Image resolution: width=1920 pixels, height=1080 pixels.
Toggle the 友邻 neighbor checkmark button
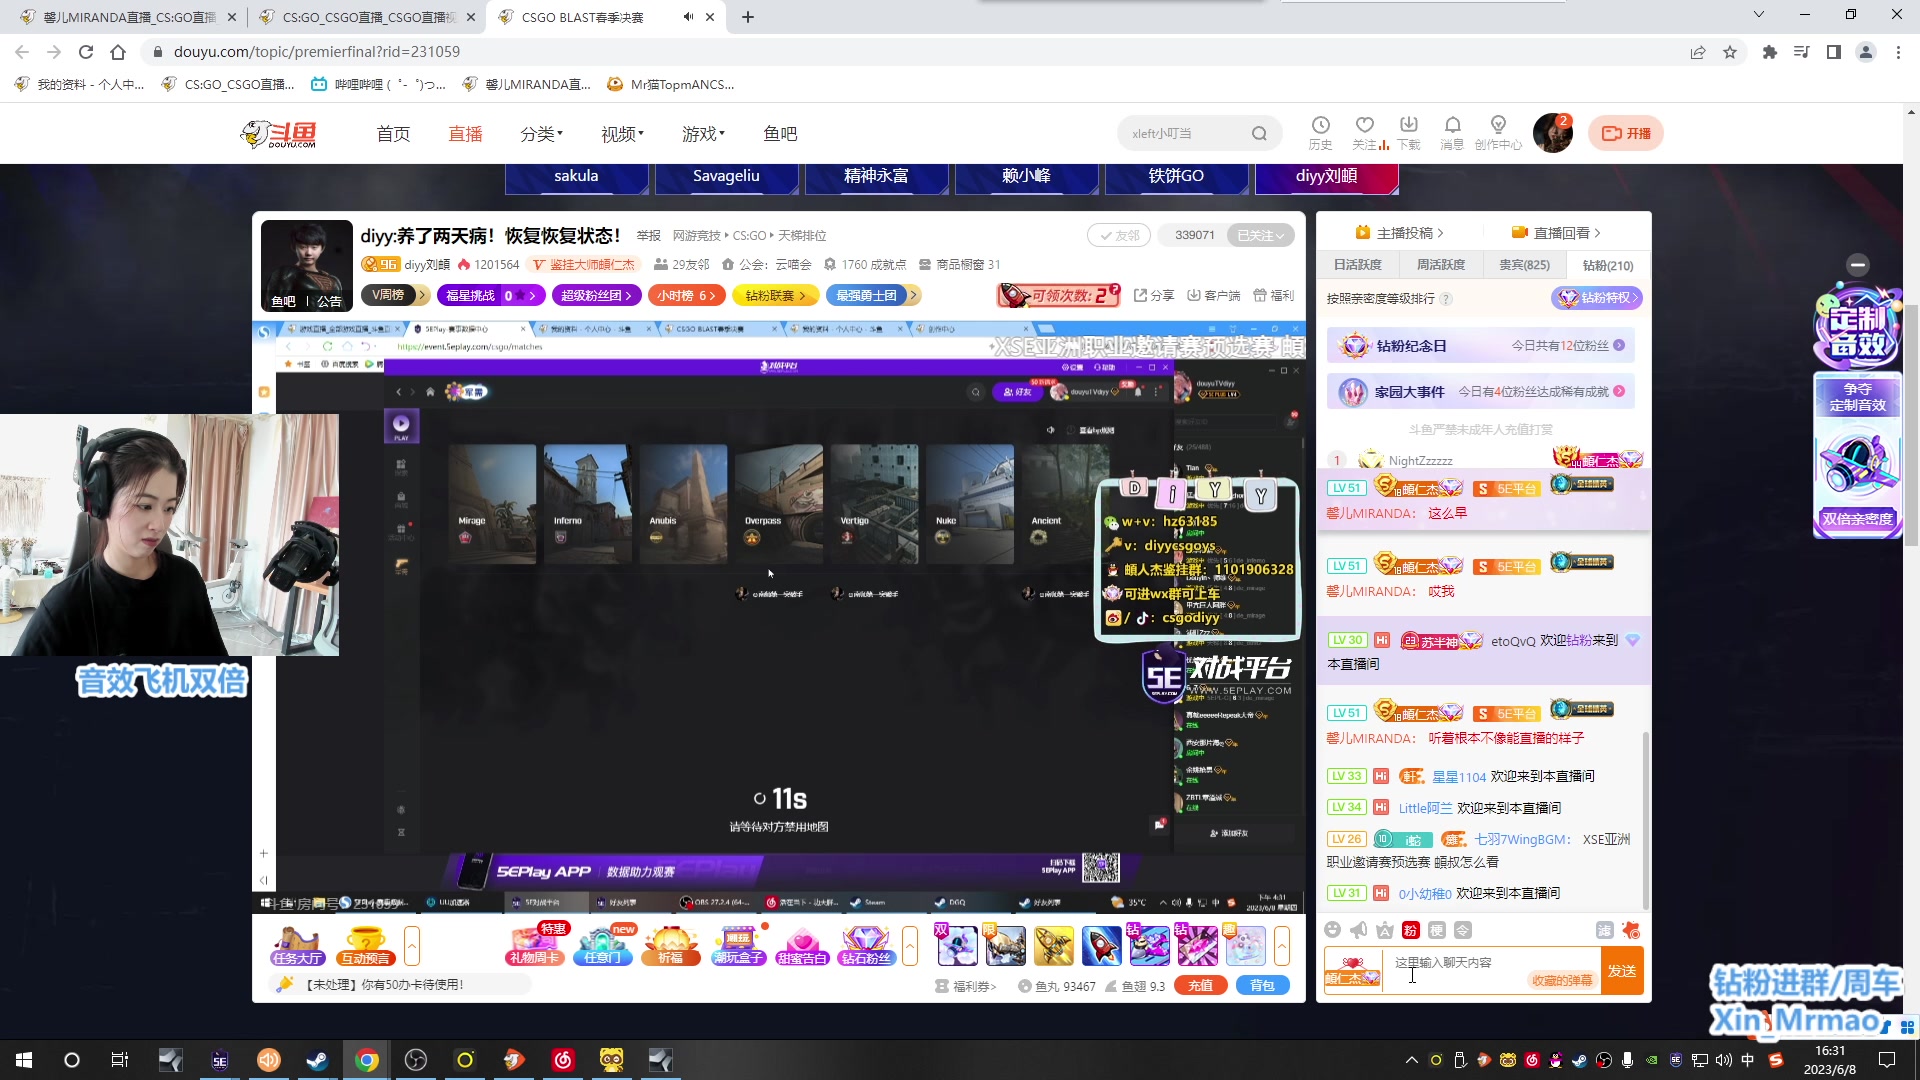pyautogui.click(x=1119, y=235)
